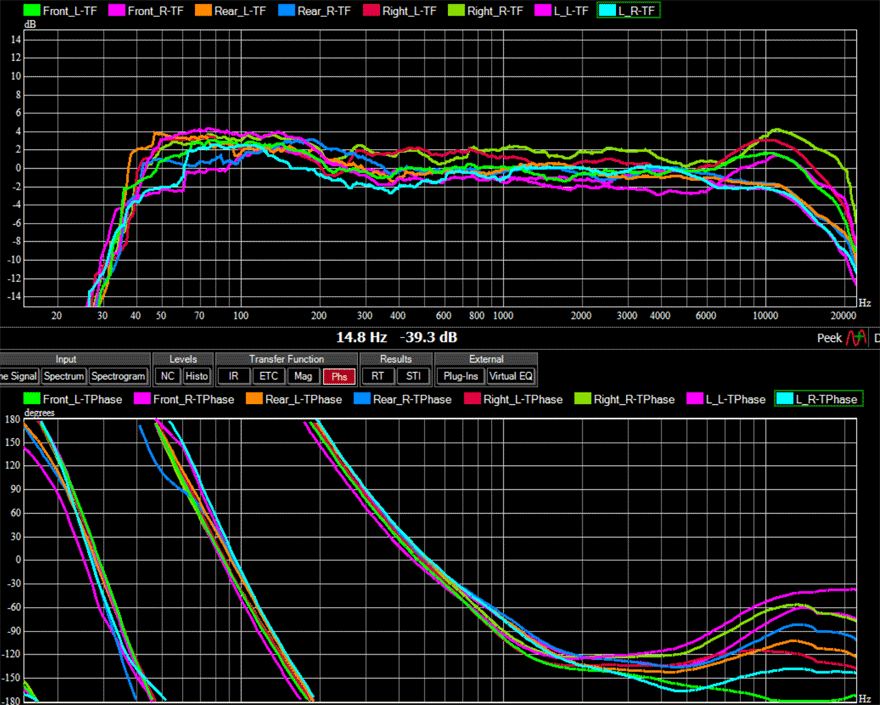Click the Transfer Function group header

[x=286, y=359]
